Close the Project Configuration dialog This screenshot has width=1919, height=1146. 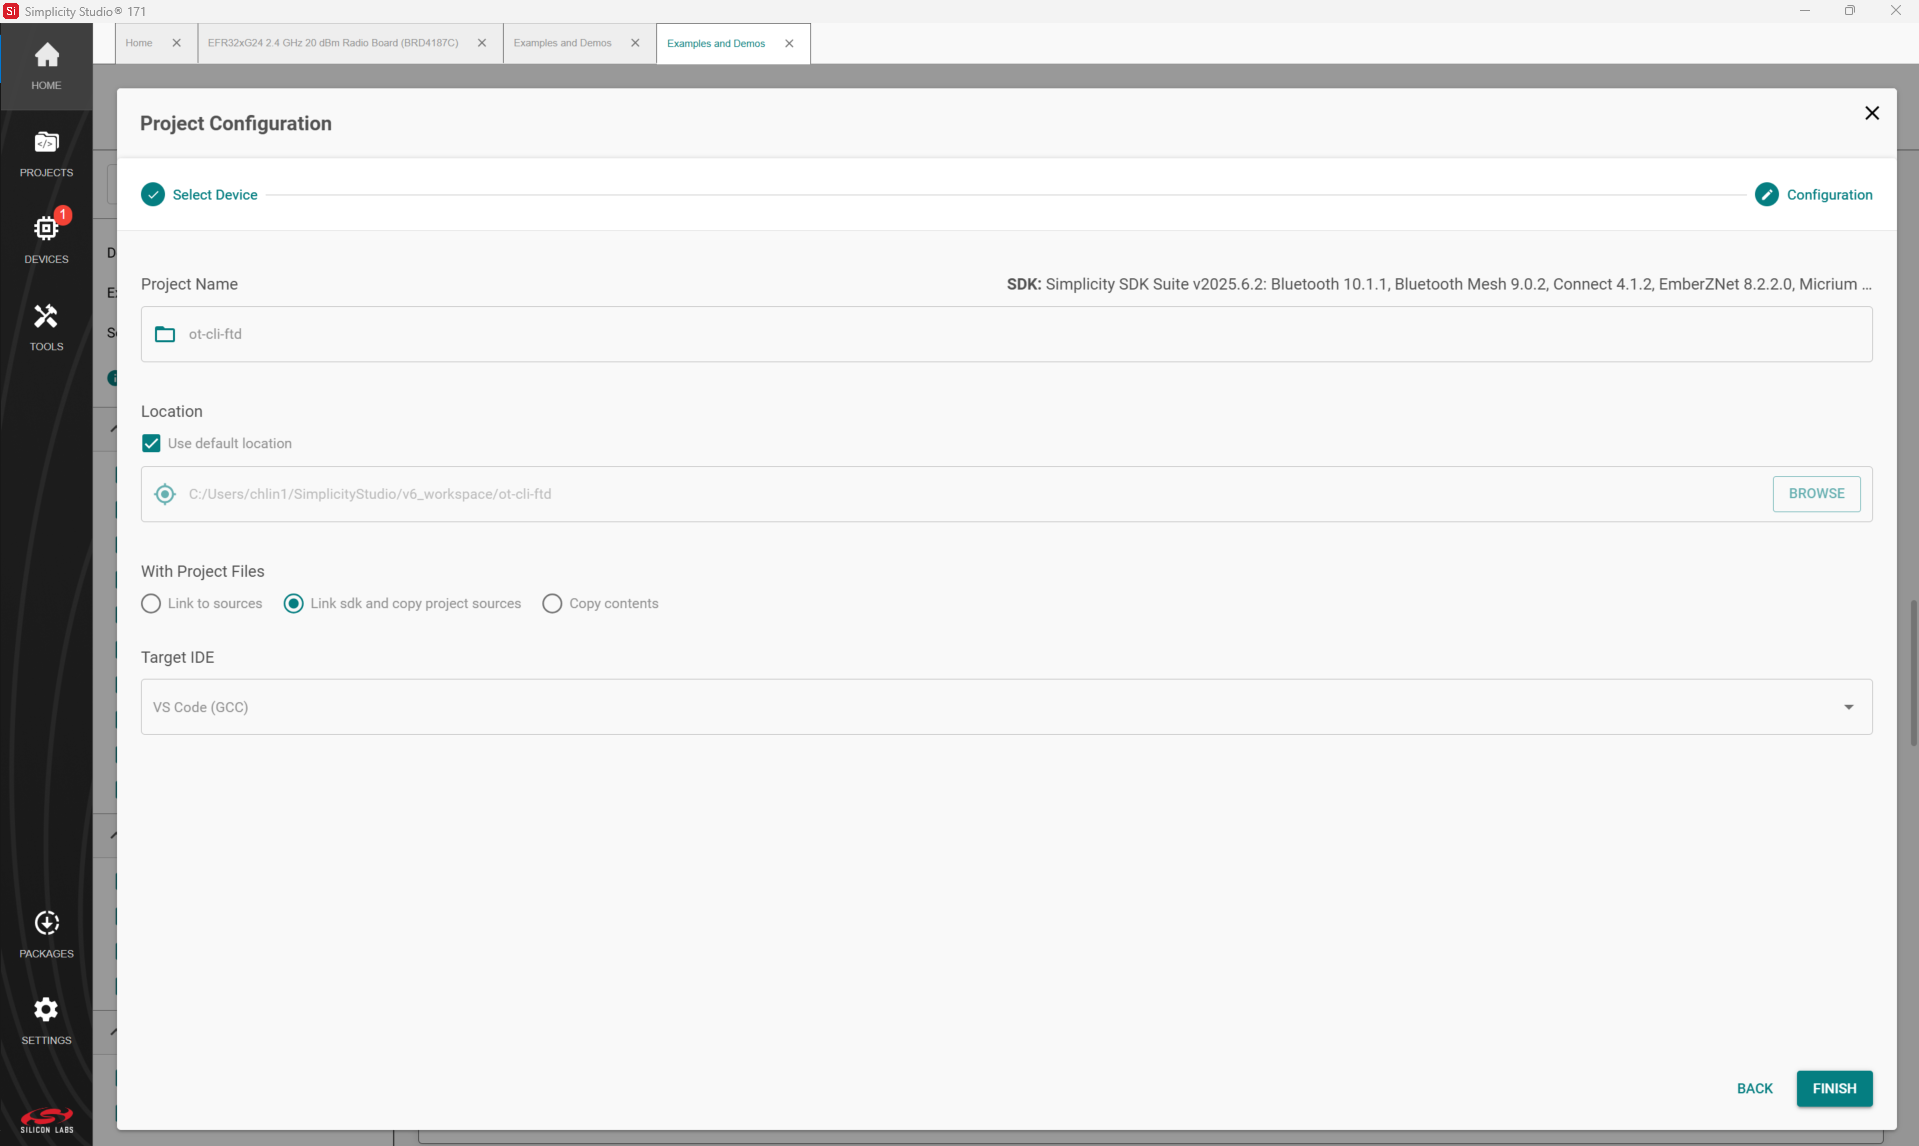click(1872, 113)
